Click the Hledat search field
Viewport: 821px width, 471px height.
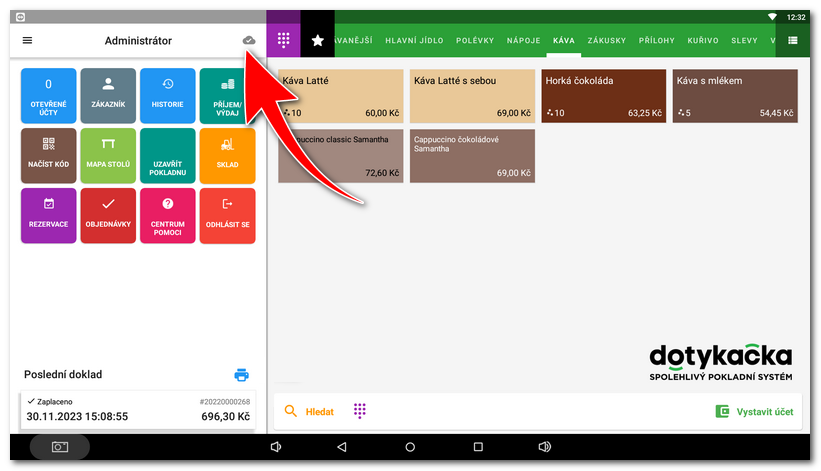click(310, 411)
